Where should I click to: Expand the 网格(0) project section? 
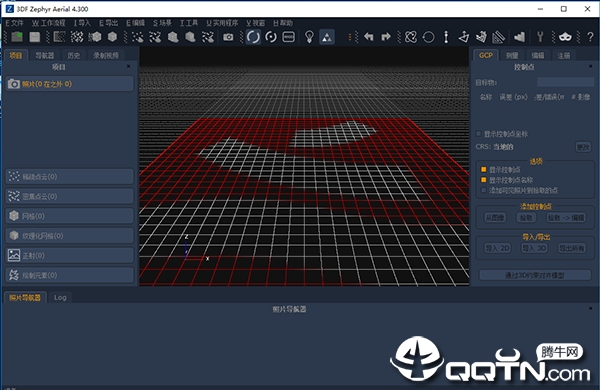70,216
